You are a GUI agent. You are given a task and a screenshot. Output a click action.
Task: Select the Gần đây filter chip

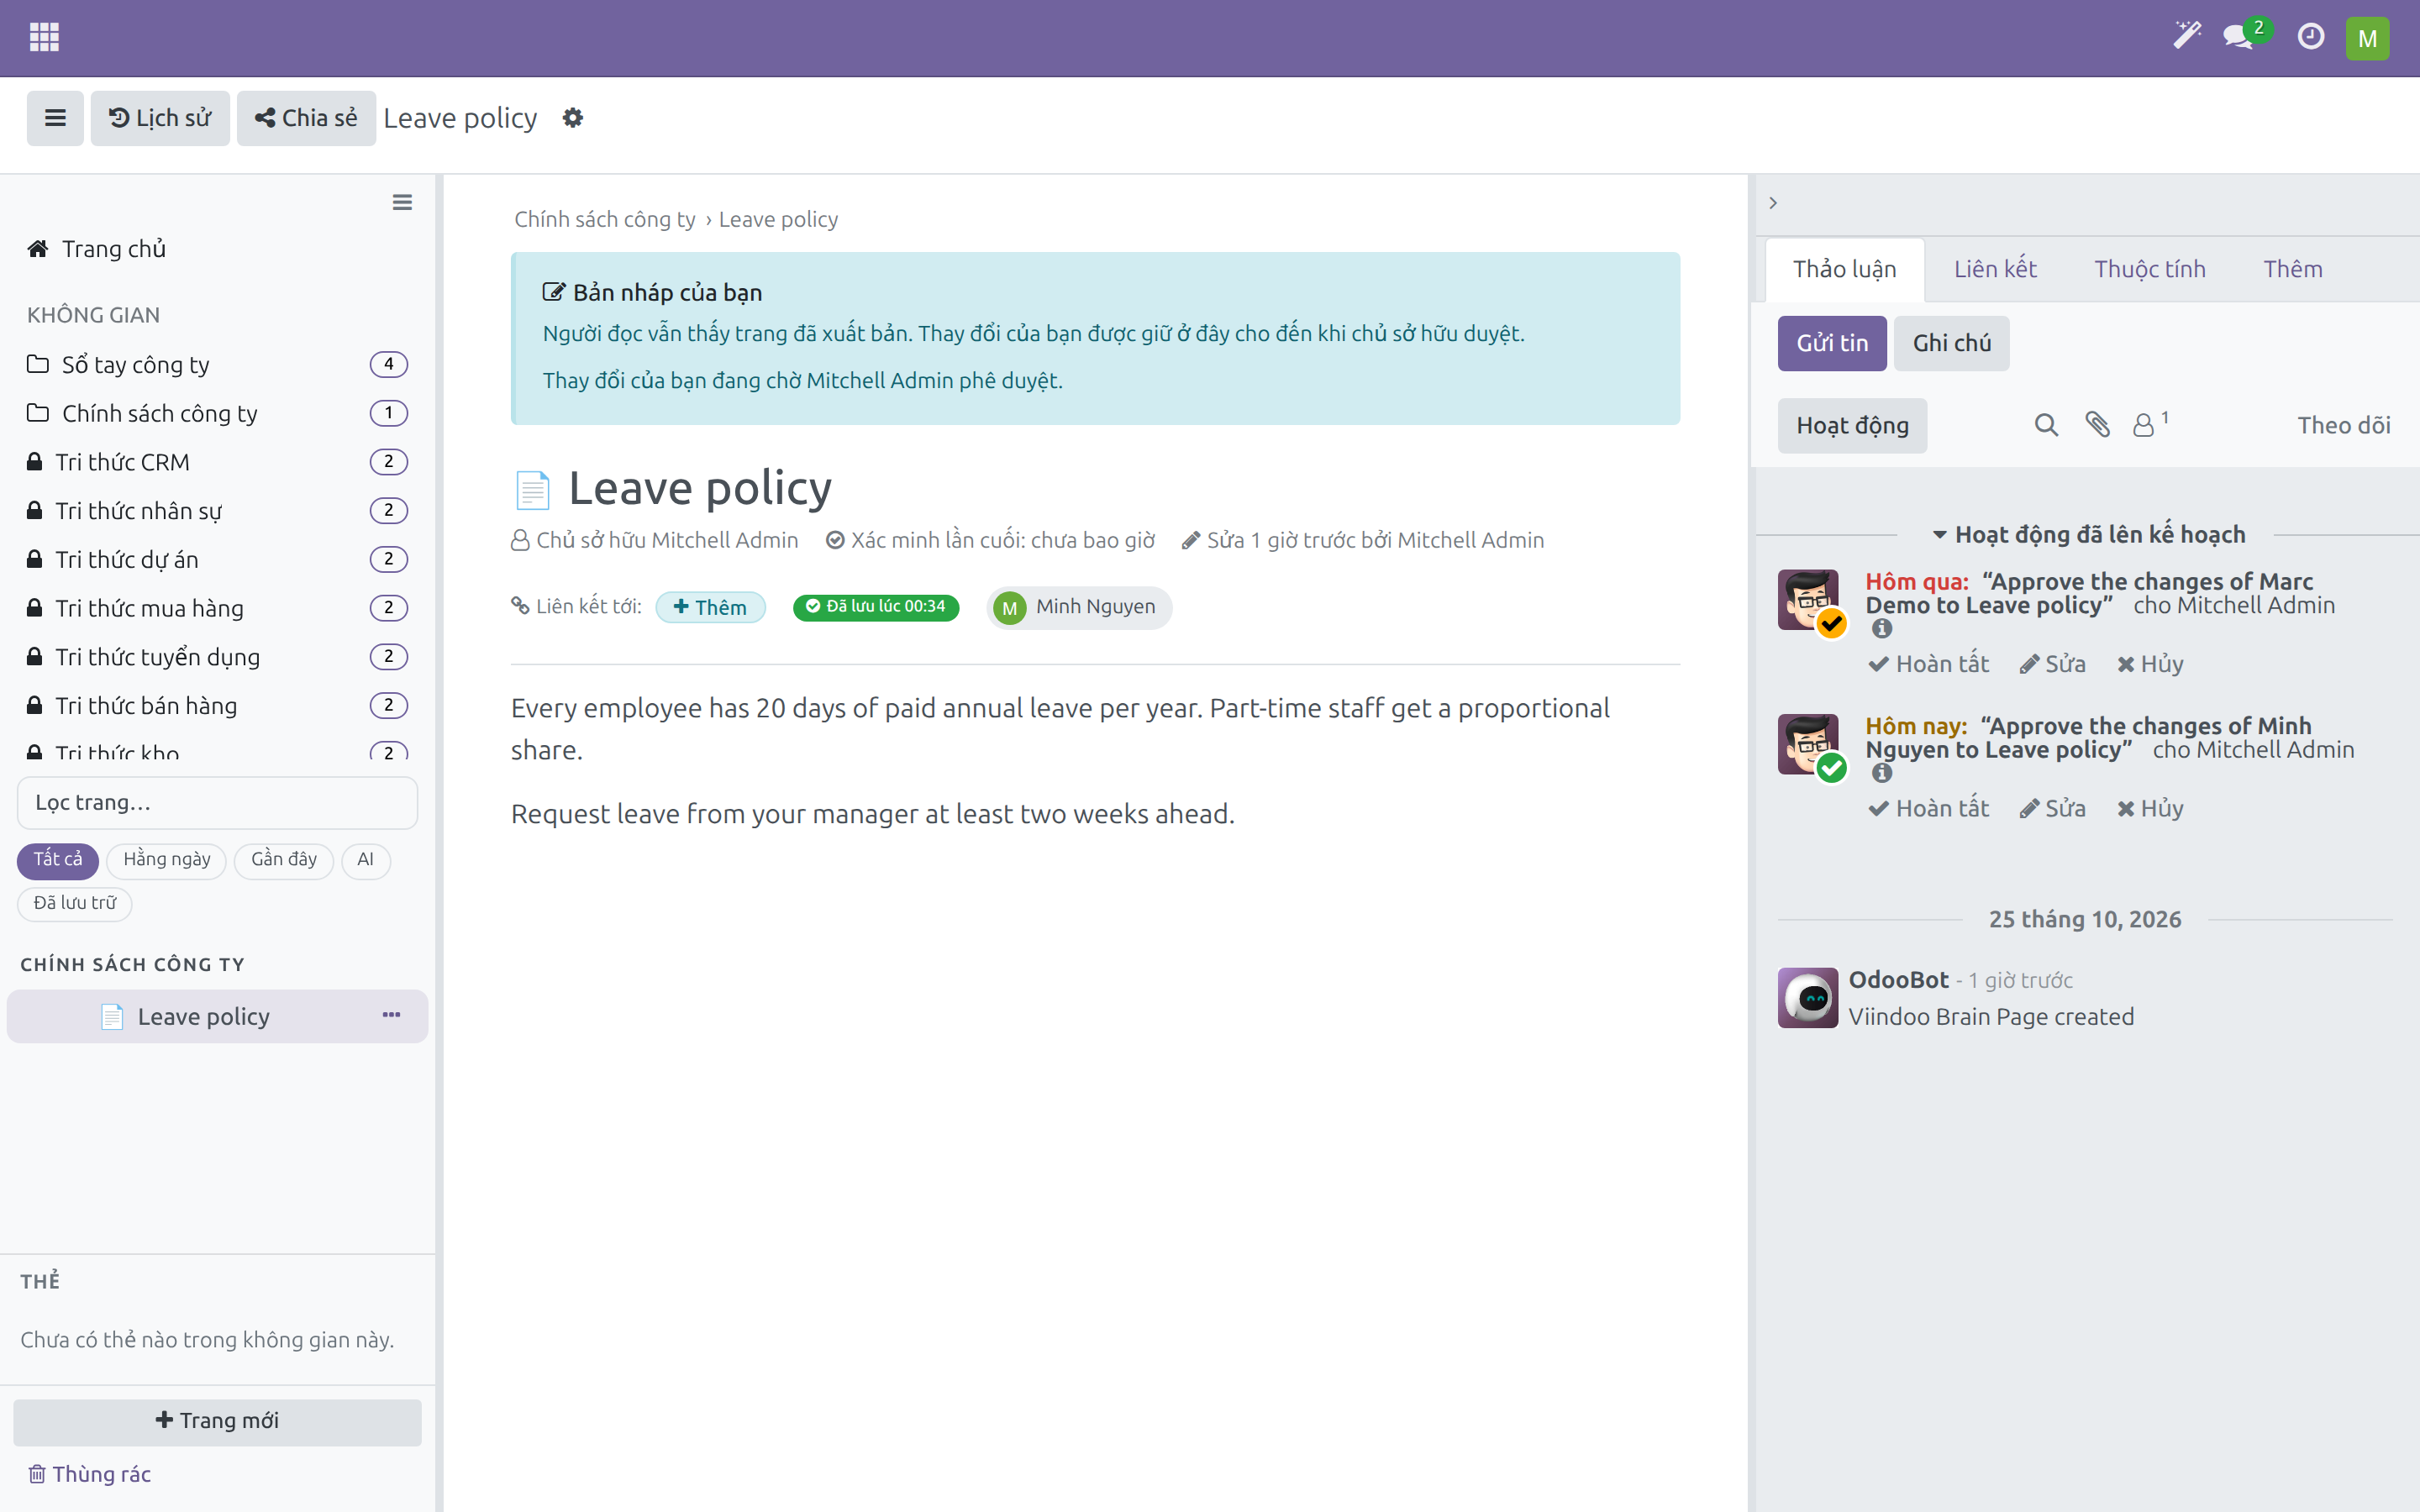tap(284, 860)
